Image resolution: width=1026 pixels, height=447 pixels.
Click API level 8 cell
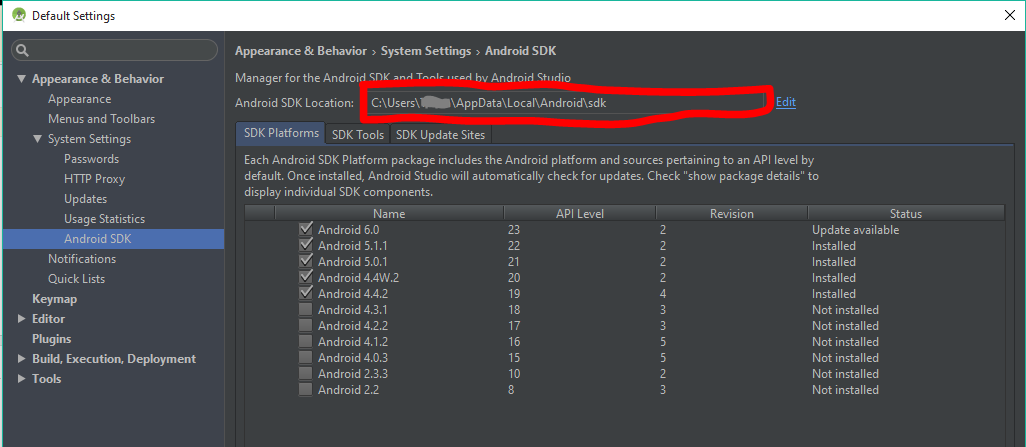pyautogui.click(x=510, y=390)
